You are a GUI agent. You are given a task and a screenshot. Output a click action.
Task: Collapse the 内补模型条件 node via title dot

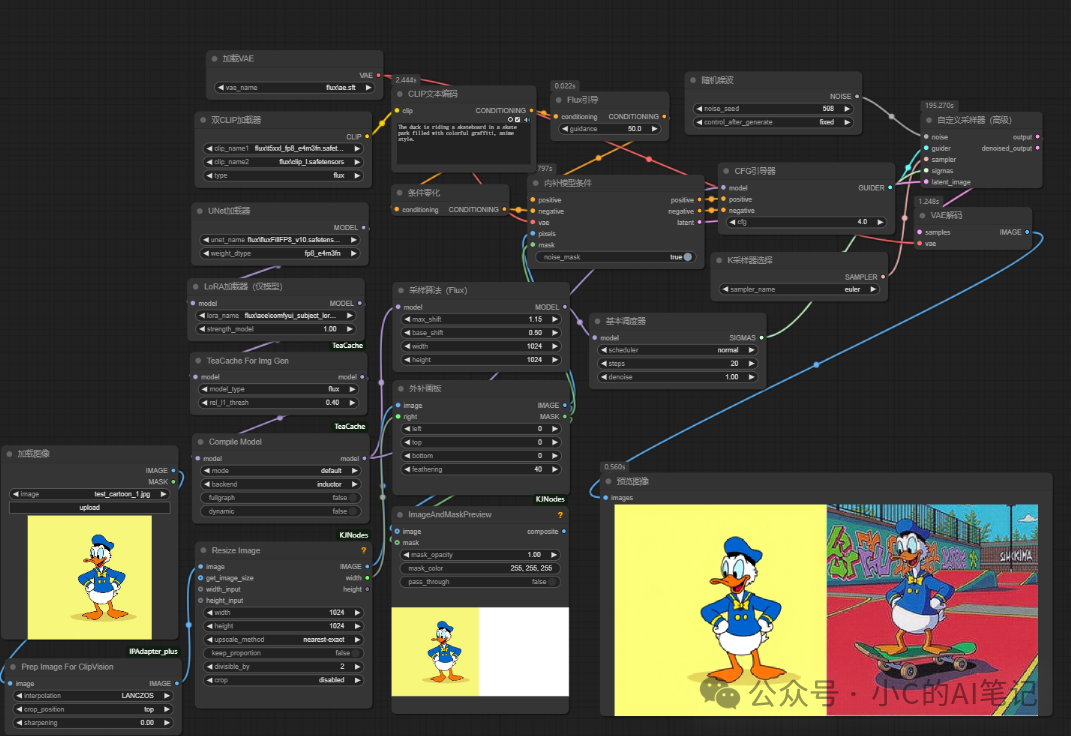(536, 184)
